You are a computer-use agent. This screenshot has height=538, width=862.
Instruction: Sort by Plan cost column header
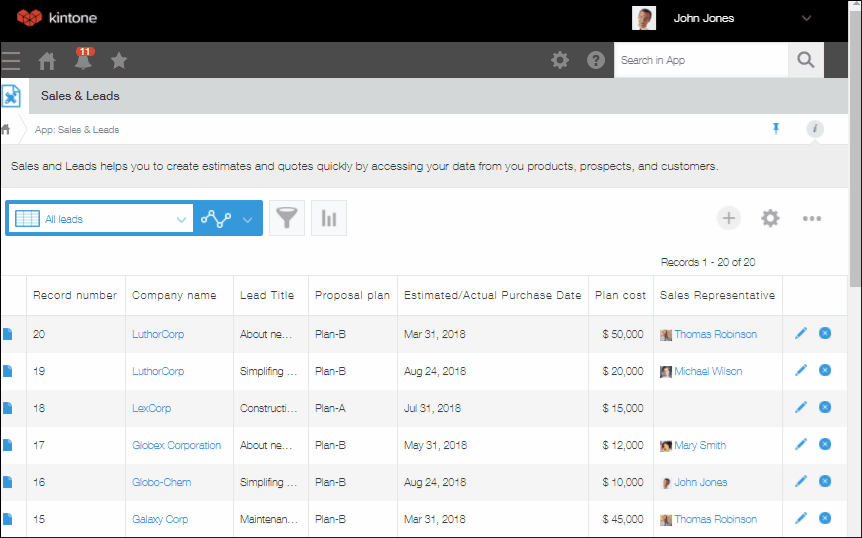pyautogui.click(x=620, y=295)
